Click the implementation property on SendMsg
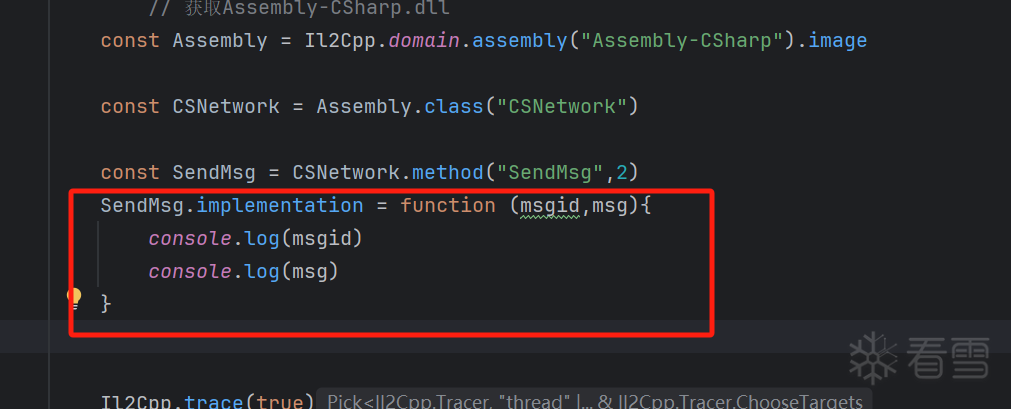The image size is (1011, 409). point(280,205)
